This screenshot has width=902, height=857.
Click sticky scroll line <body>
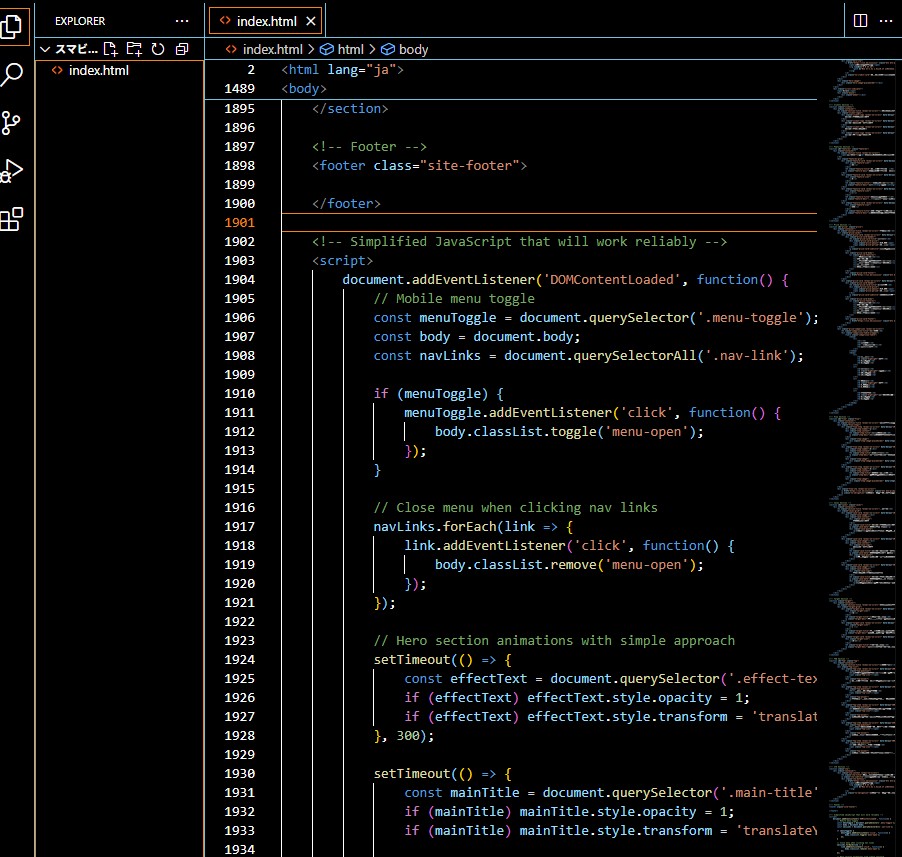(x=304, y=89)
